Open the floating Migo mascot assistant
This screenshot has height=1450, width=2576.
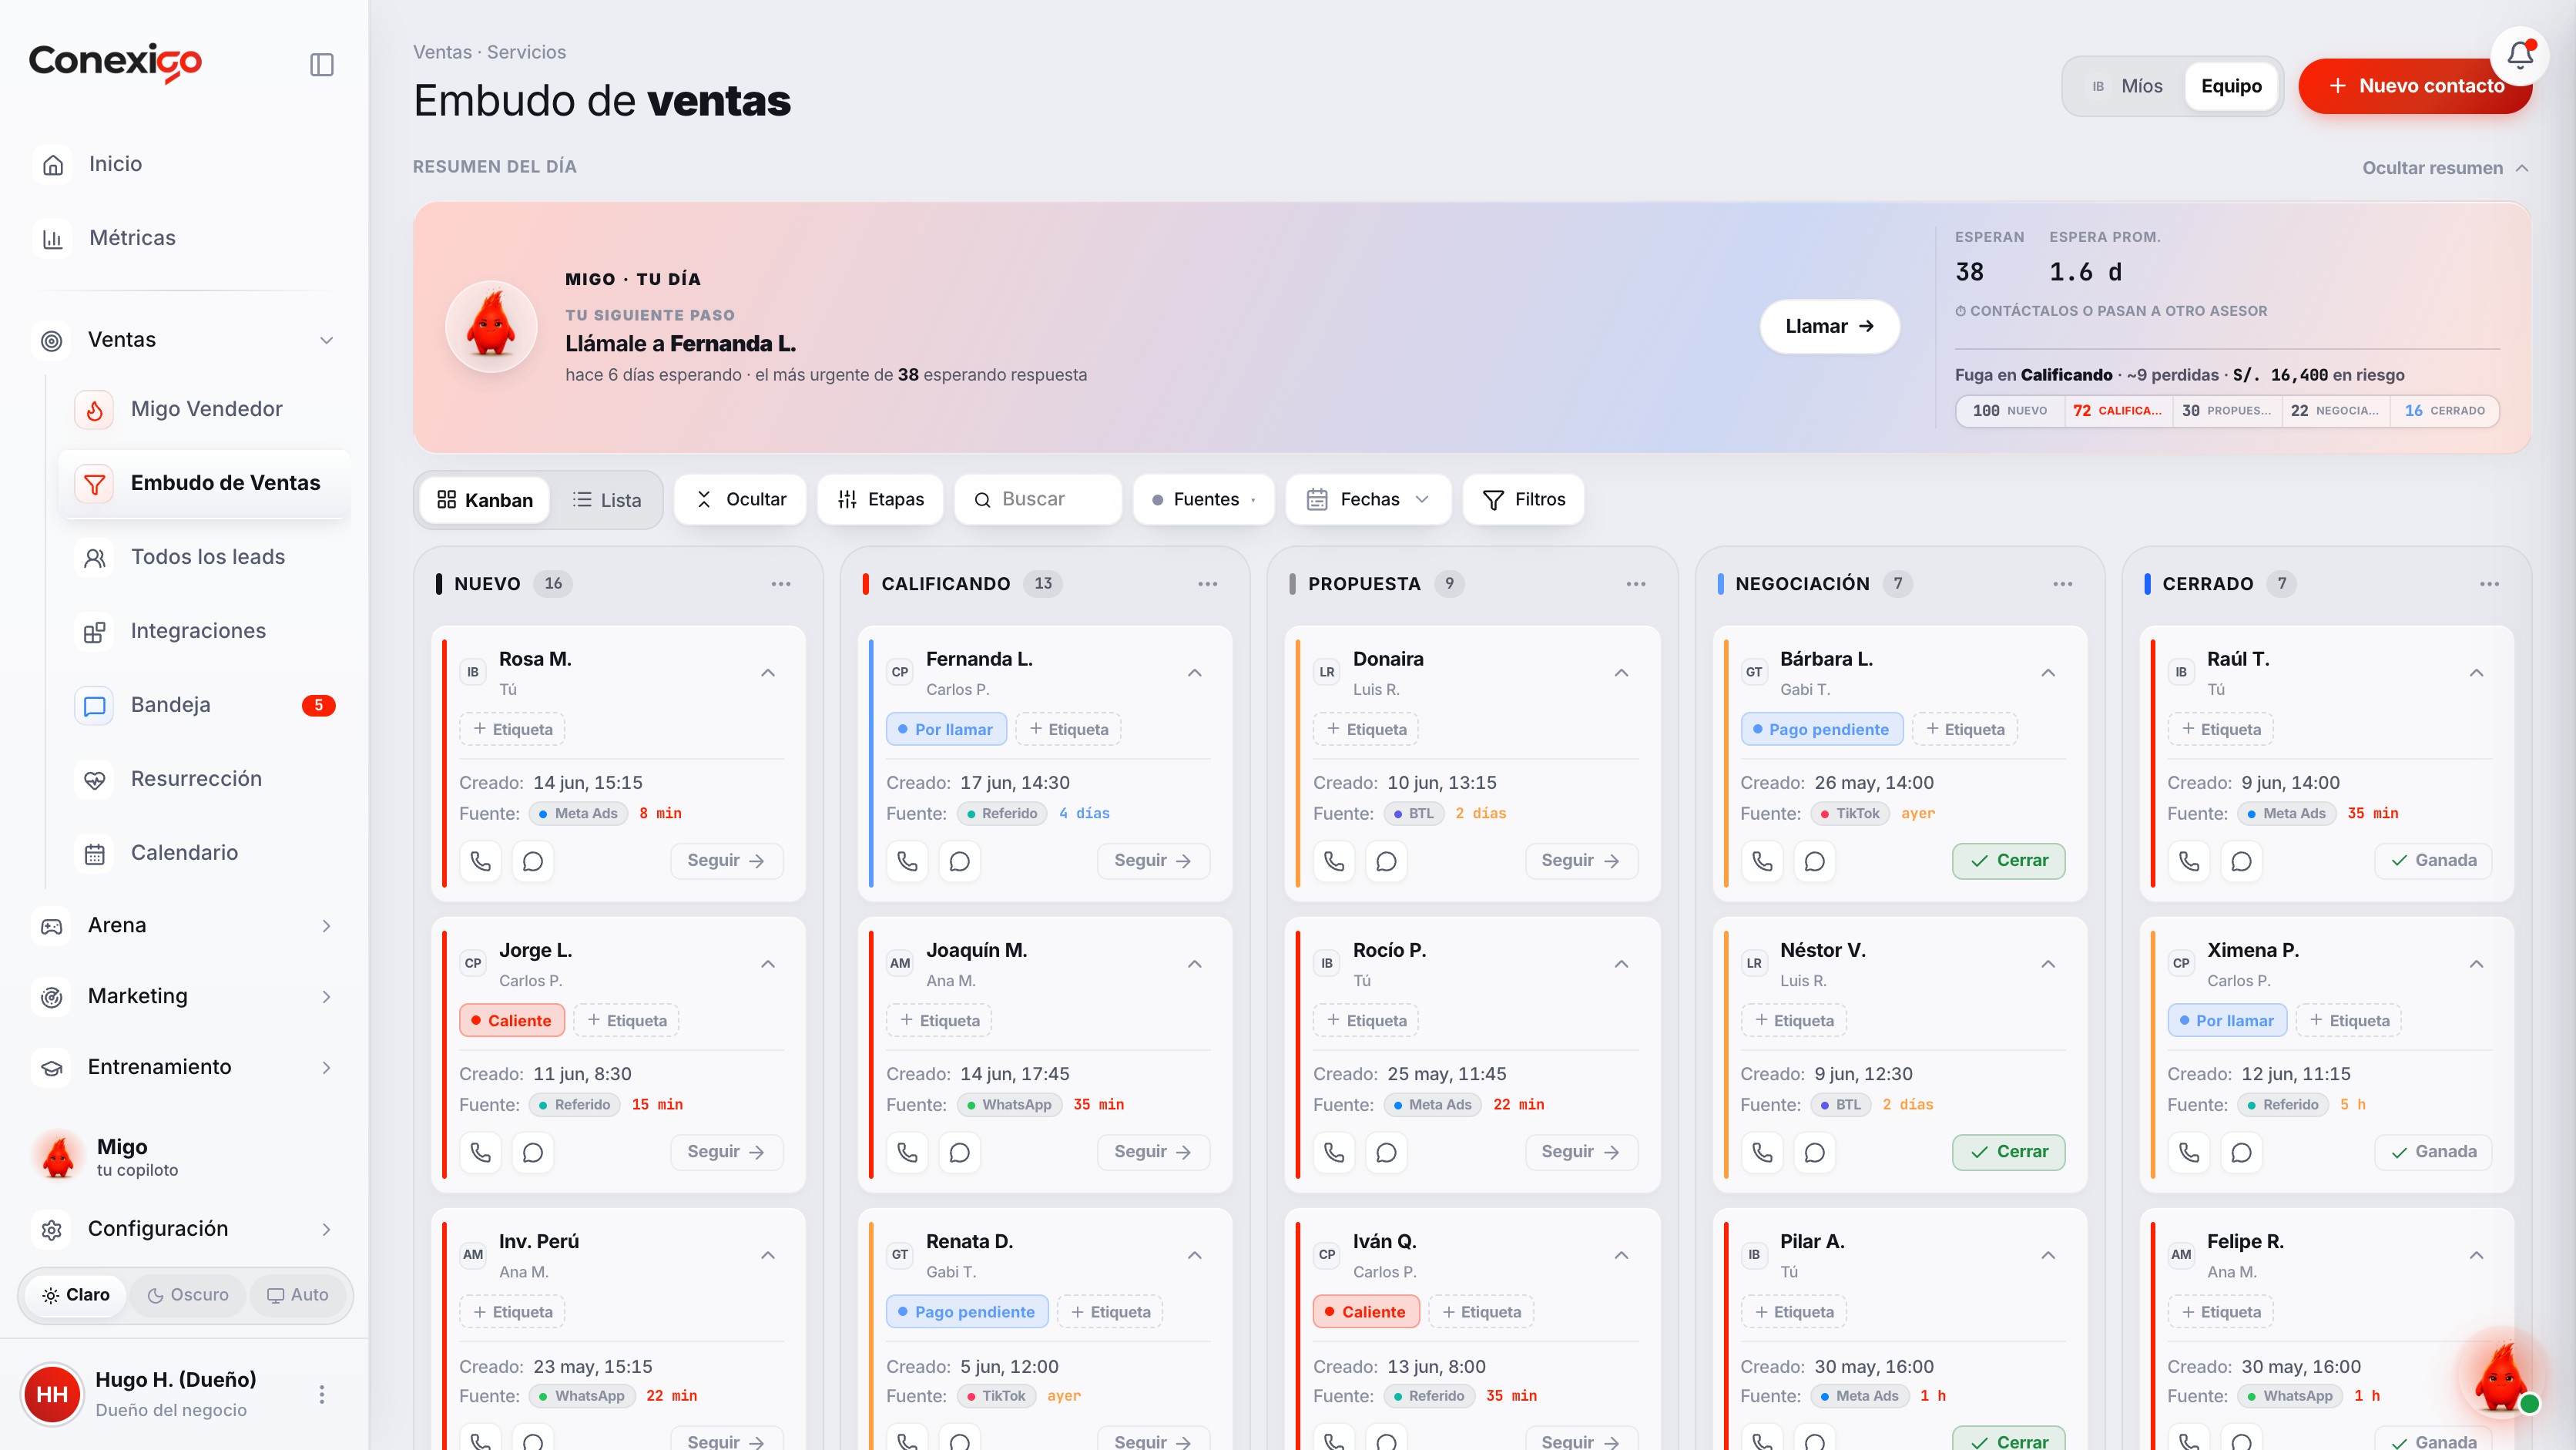(x=2502, y=1378)
